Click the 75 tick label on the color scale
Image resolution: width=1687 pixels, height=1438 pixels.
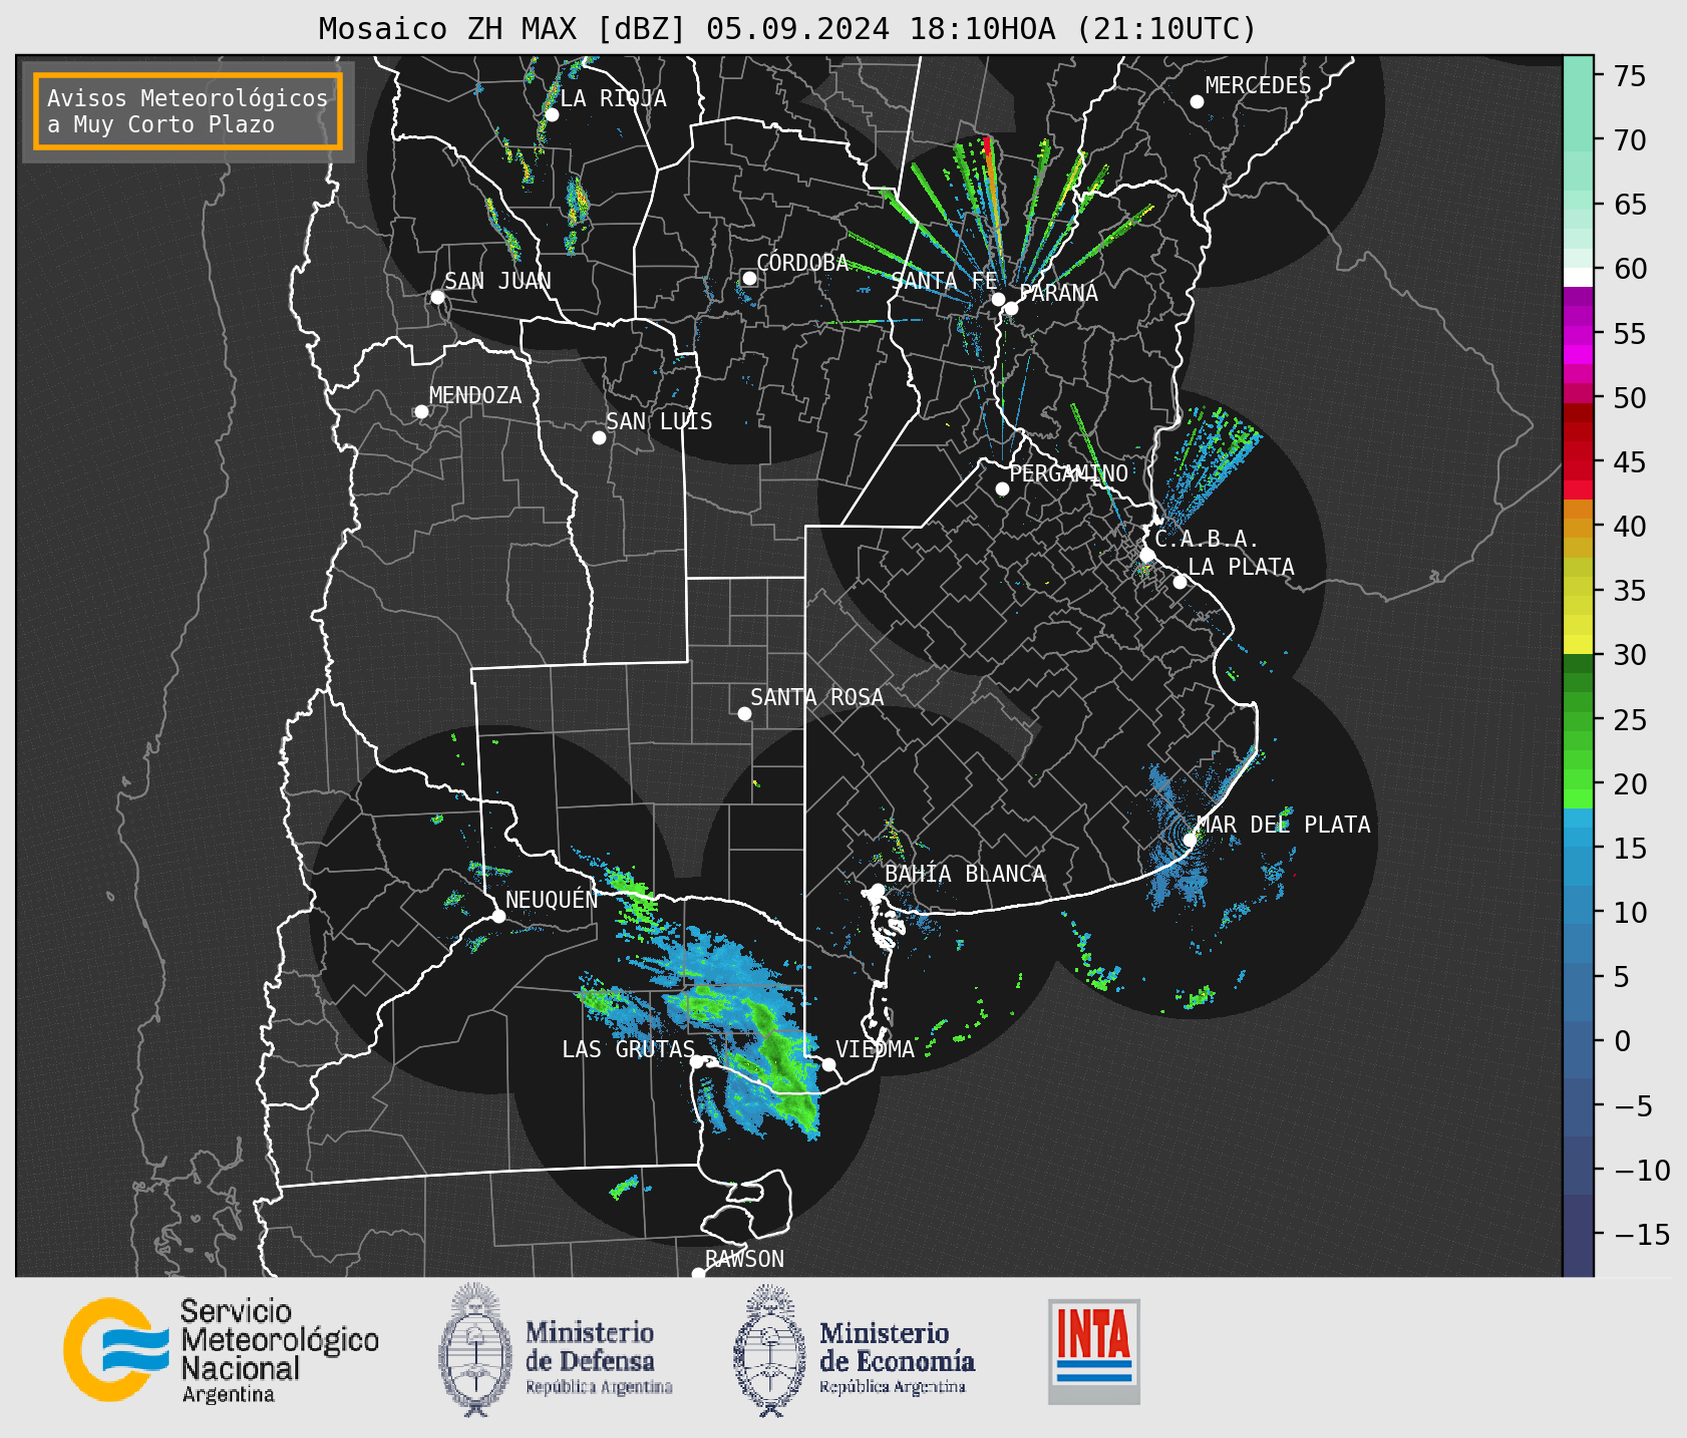[x=1629, y=76]
